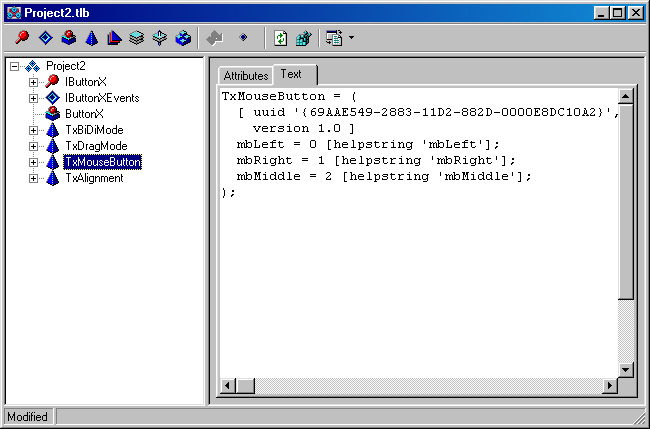Click the red New Interface toolbar icon
The height and width of the screenshot is (429, 650).
click(x=22, y=38)
